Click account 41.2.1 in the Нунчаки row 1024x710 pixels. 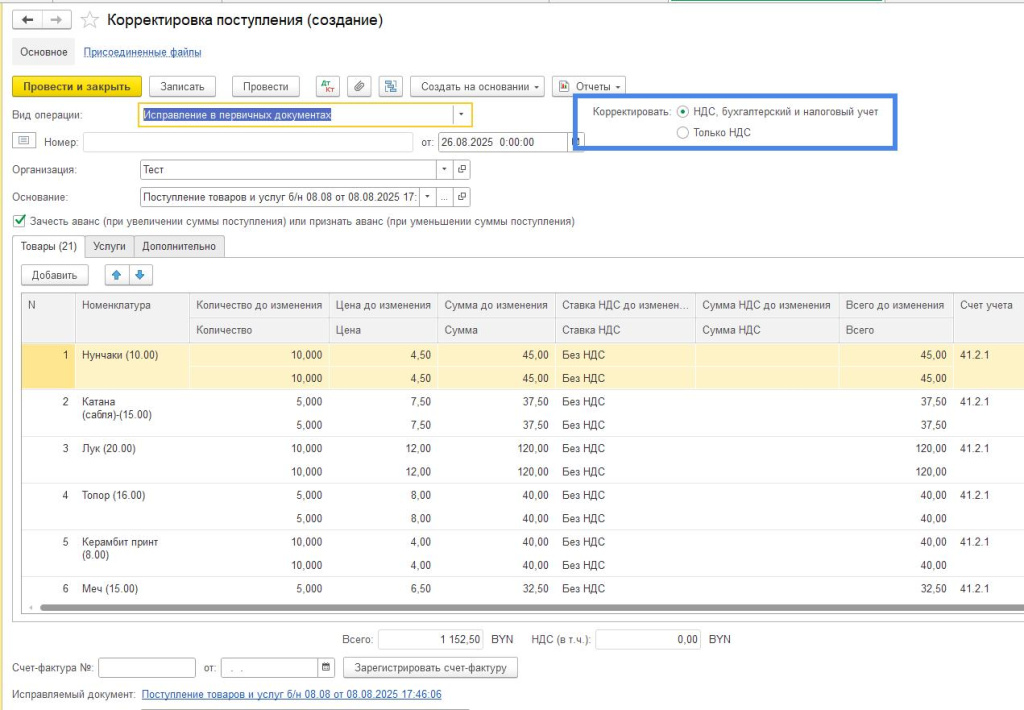(x=975, y=355)
